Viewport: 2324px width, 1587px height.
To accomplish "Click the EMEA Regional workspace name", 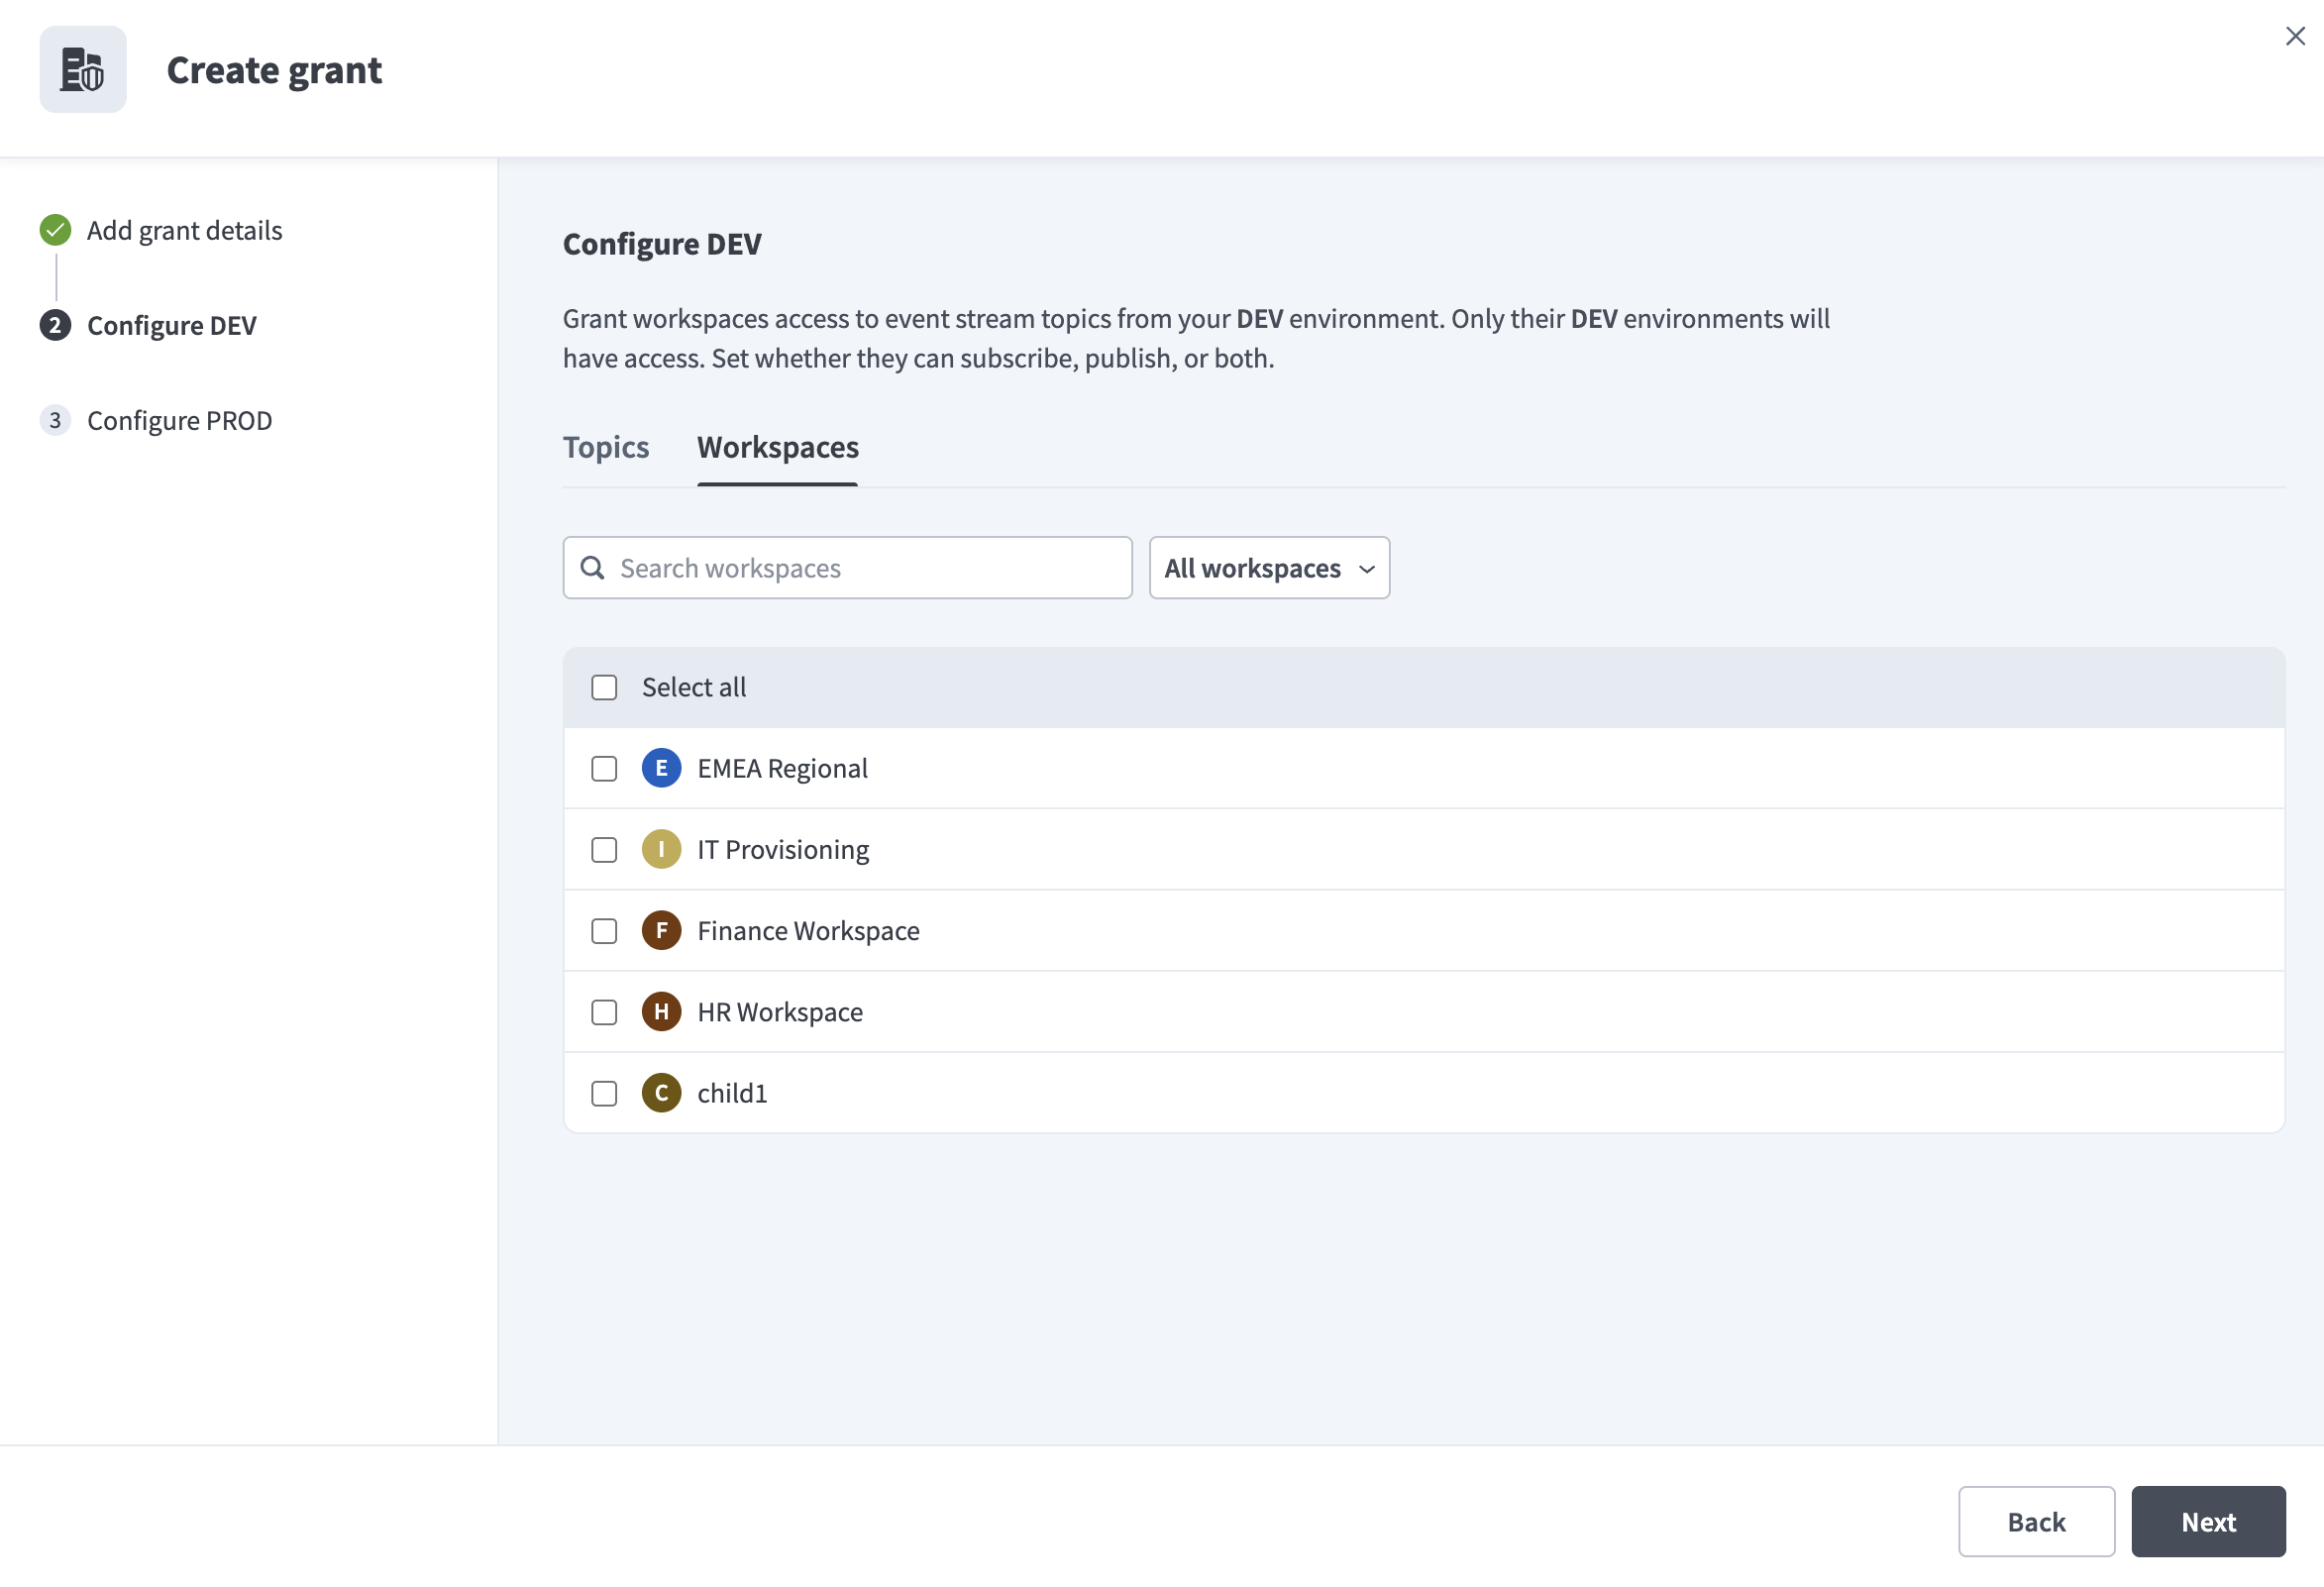I will pyautogui.click(x=783, y=769).
